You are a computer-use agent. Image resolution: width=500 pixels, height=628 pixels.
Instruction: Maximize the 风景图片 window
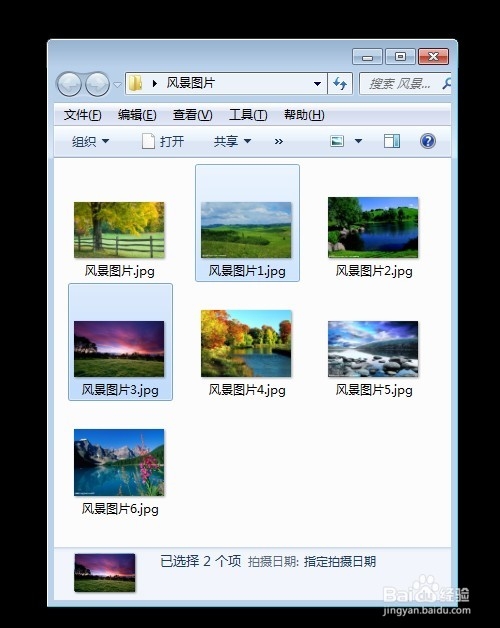coord(400,56)
